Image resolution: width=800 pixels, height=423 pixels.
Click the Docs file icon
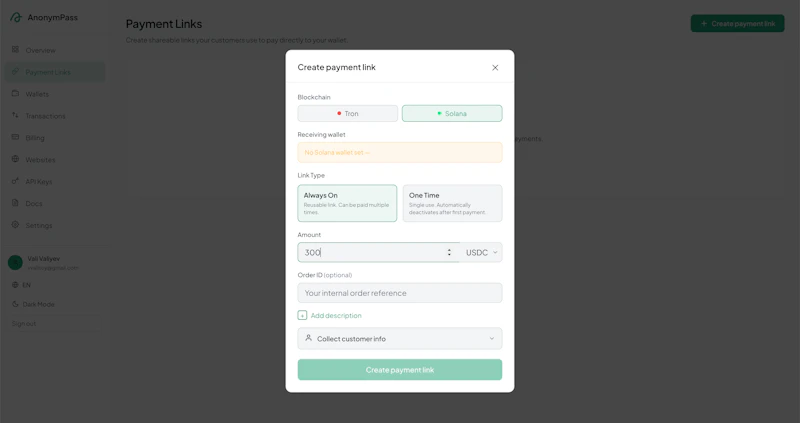click(15, 203)
